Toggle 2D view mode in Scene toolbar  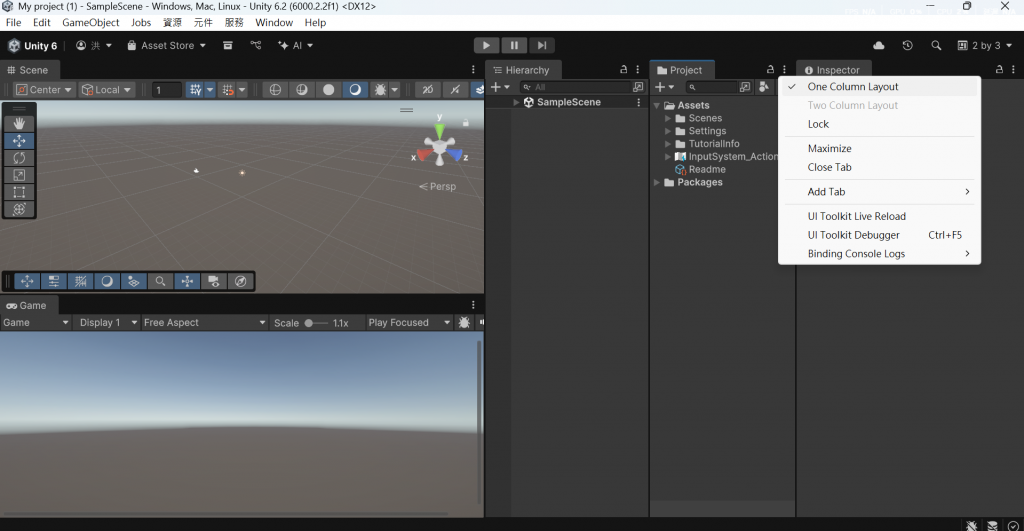tap(428, 89)
